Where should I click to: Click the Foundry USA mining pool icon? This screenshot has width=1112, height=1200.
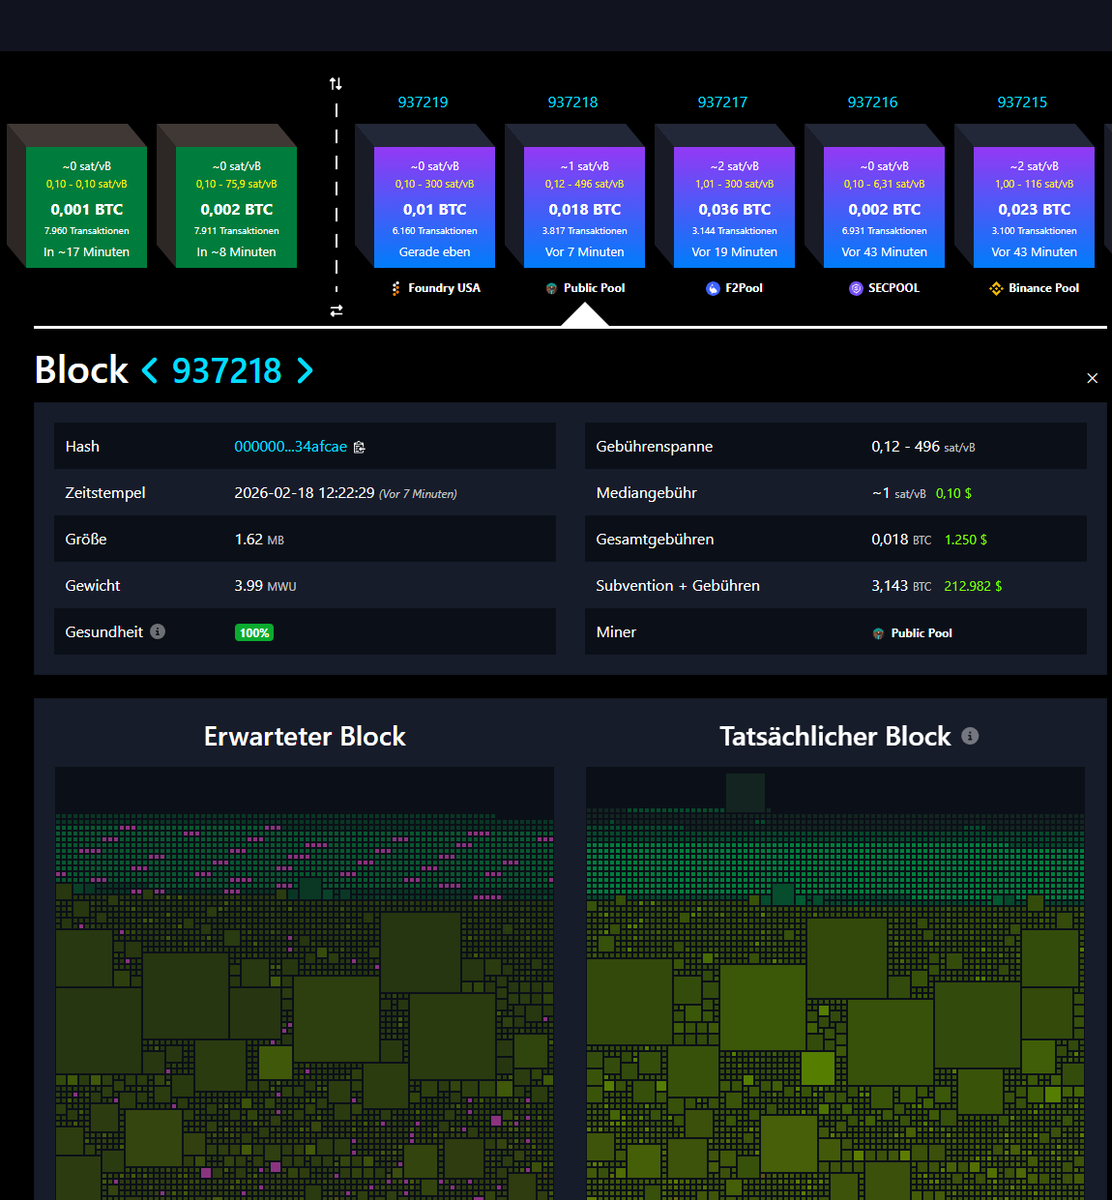(394, 288)
